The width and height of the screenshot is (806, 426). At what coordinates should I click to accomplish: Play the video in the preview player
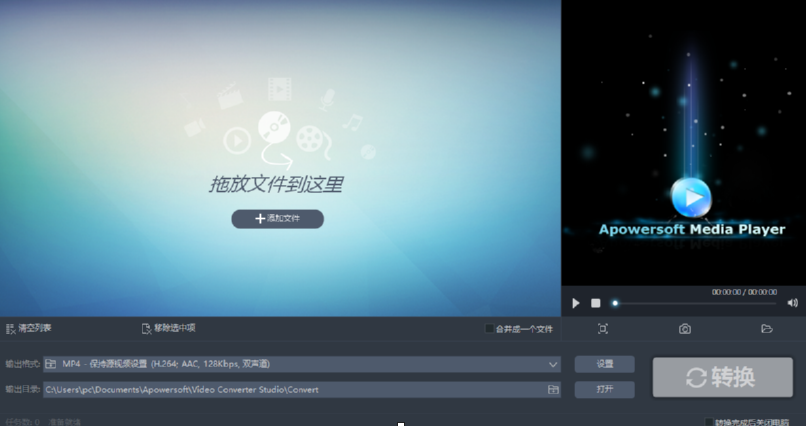[x=576, y=303]
